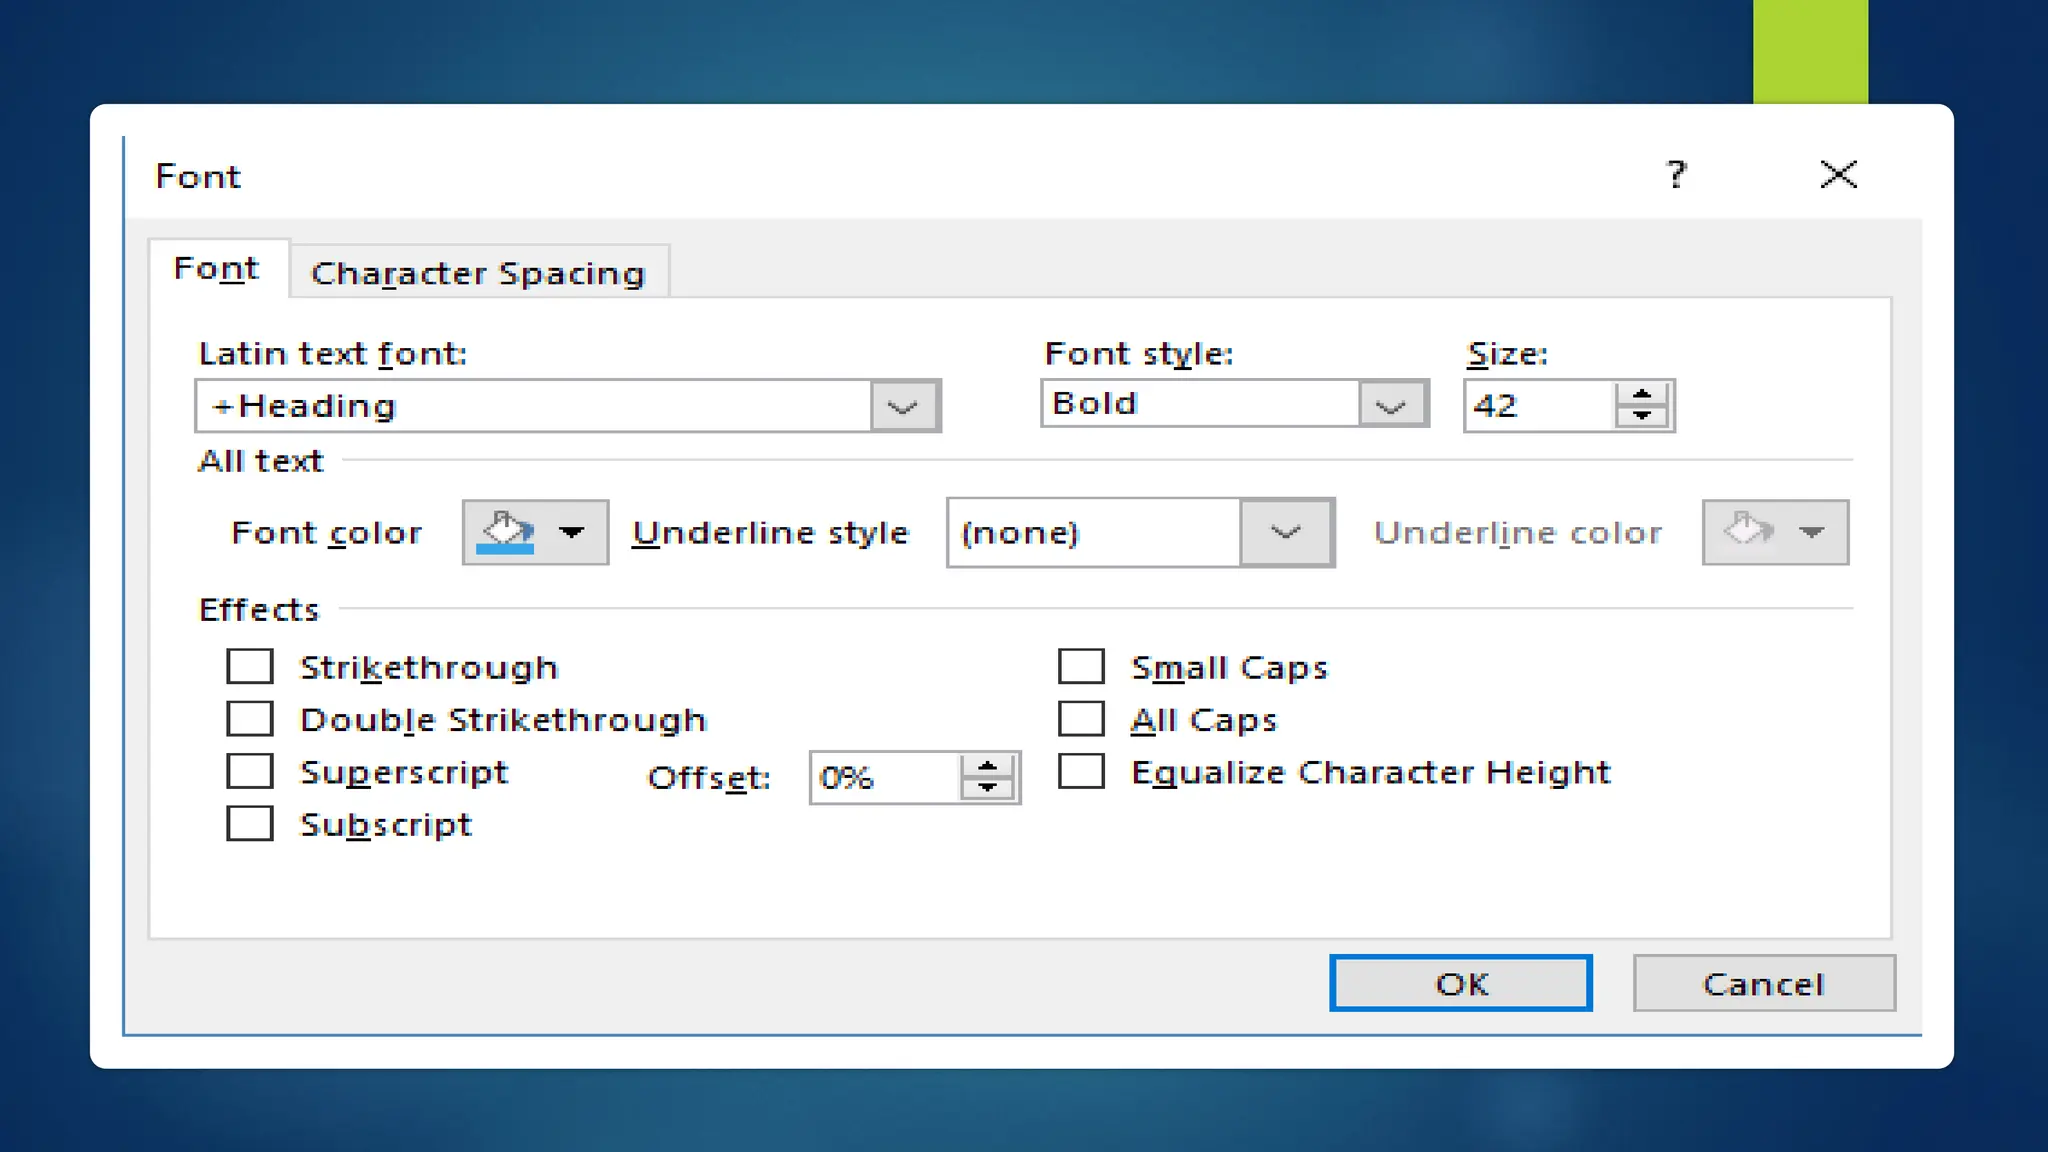Decrease font size with down arrow
Viewport: 2048px width, 1152px height.
pos(1642,417)
